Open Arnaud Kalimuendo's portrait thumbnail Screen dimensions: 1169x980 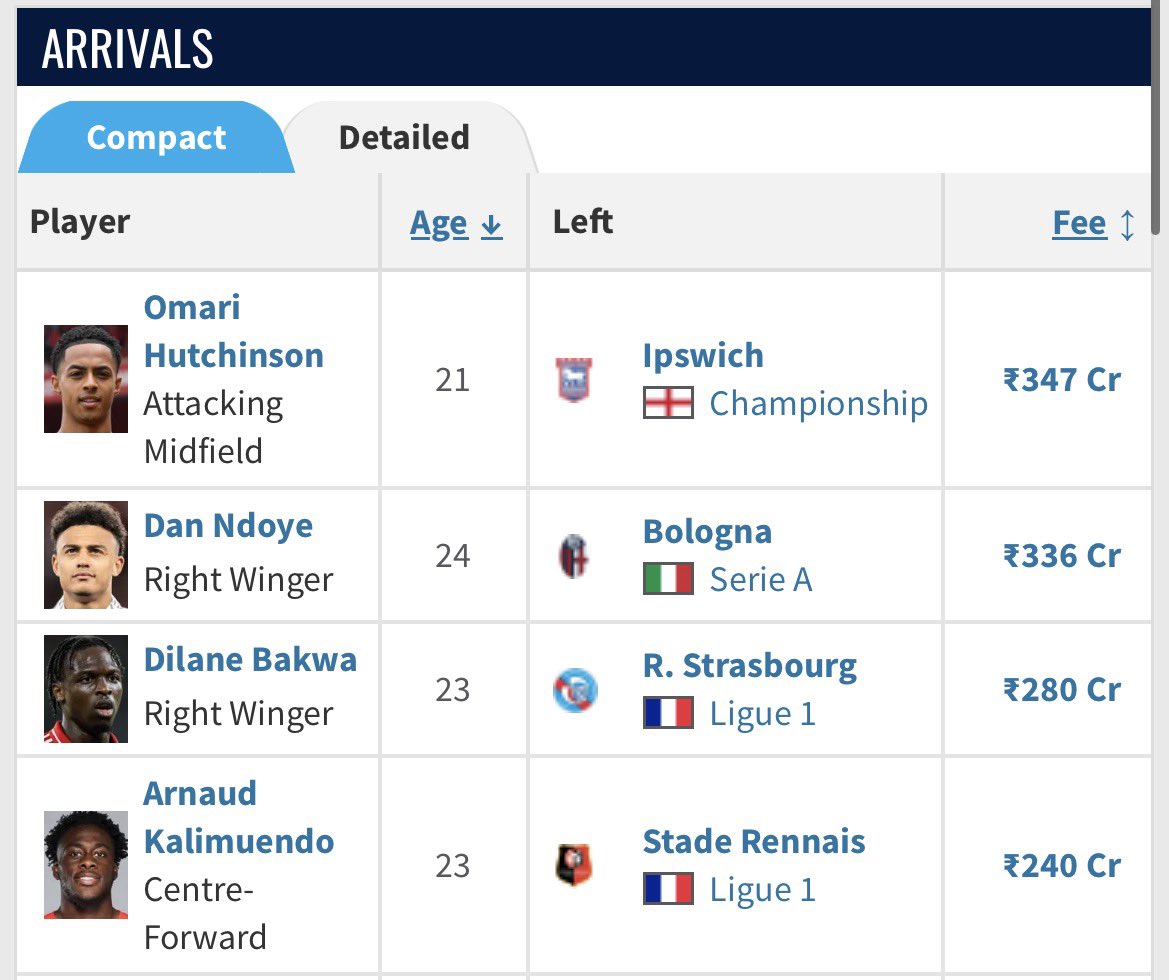(x=86, y=865)
